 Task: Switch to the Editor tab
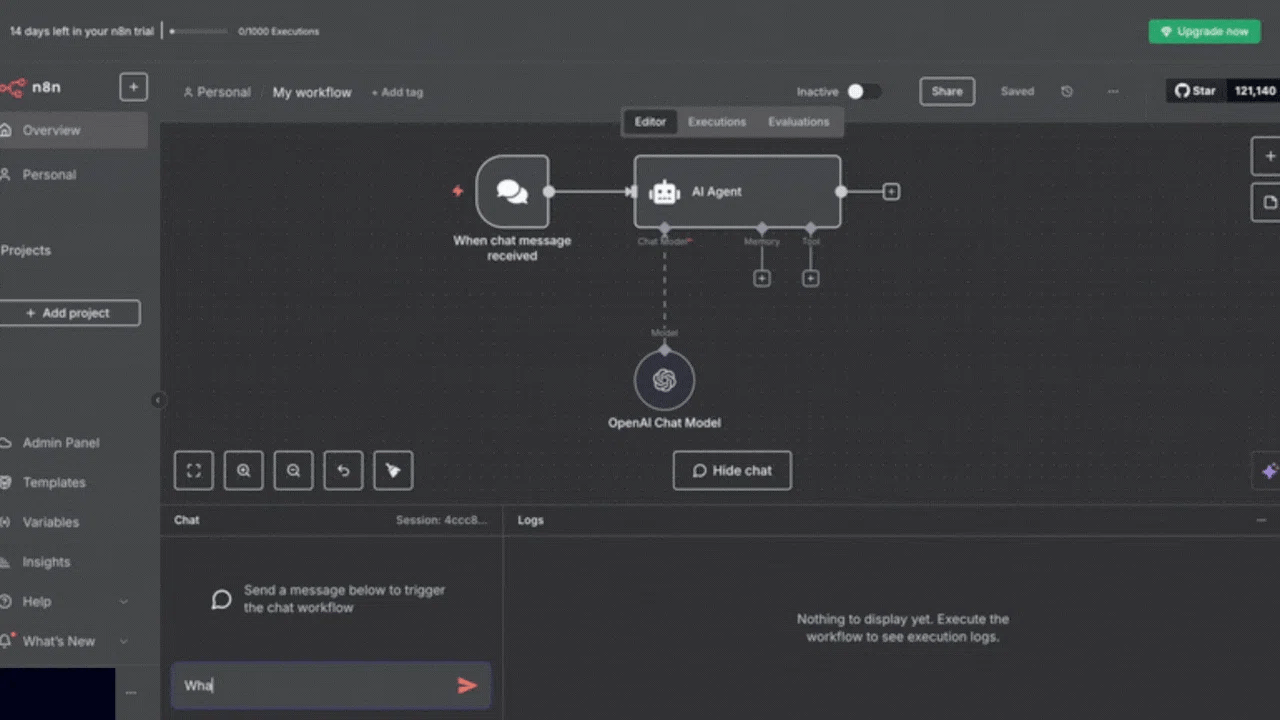click(650, 122)
